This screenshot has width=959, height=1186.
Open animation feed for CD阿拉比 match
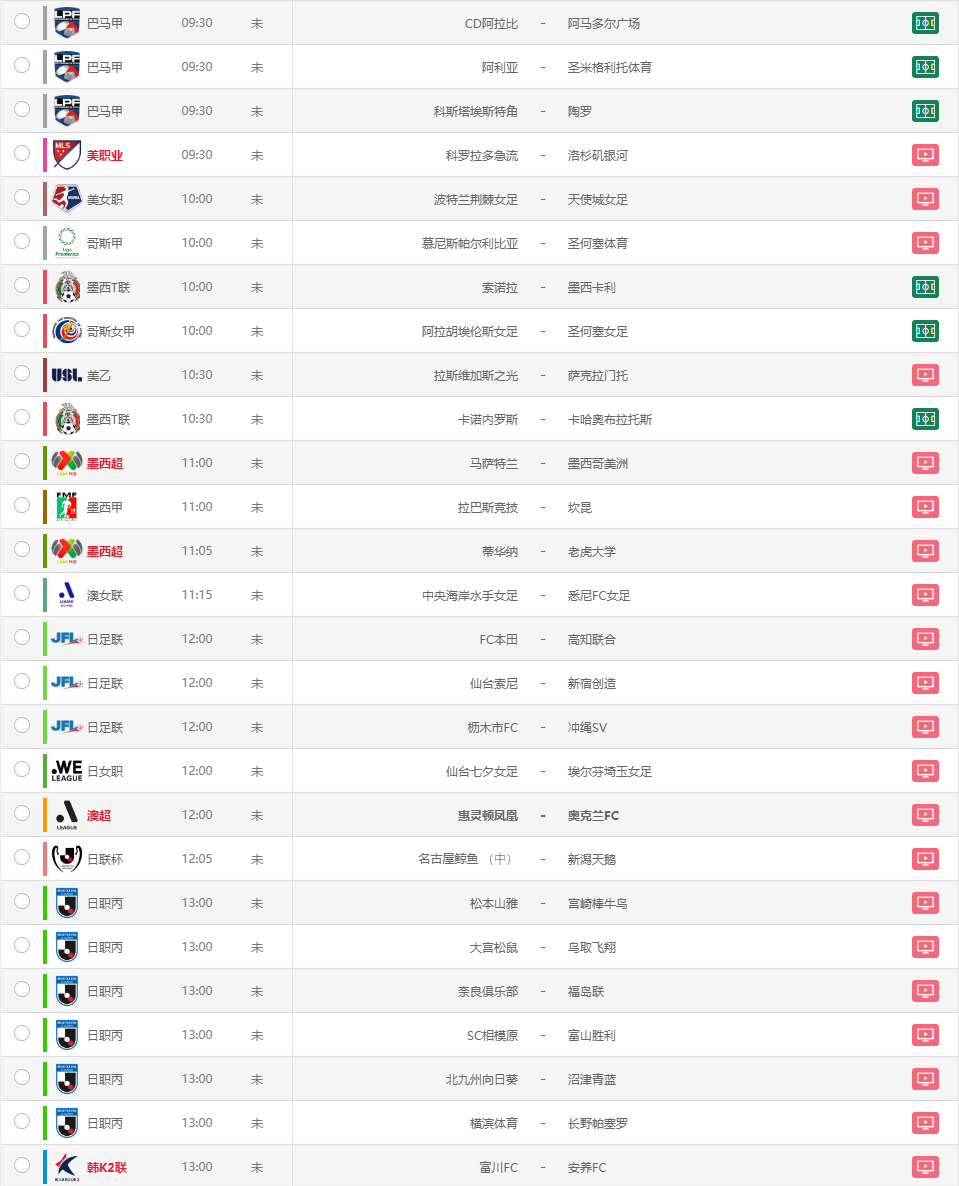[x=925, y=23]
